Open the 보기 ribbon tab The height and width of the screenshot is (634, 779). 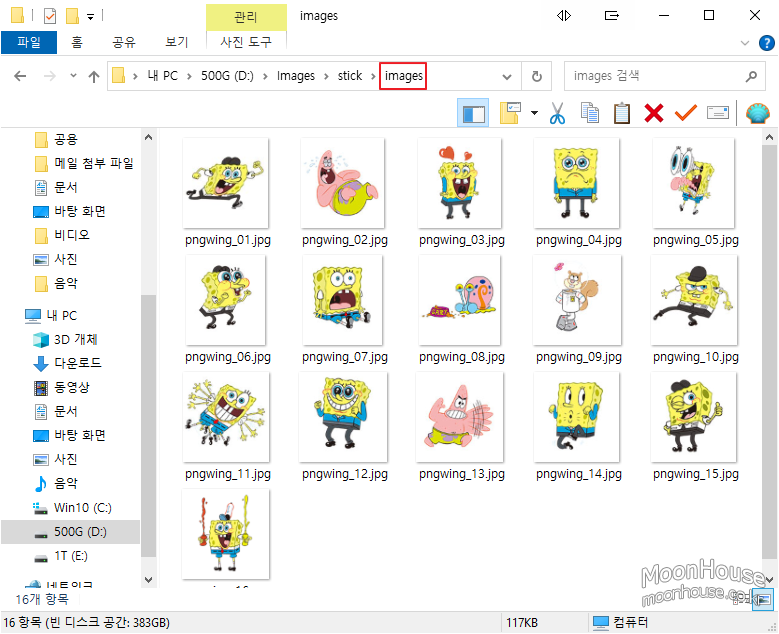[x=176, y=42]
